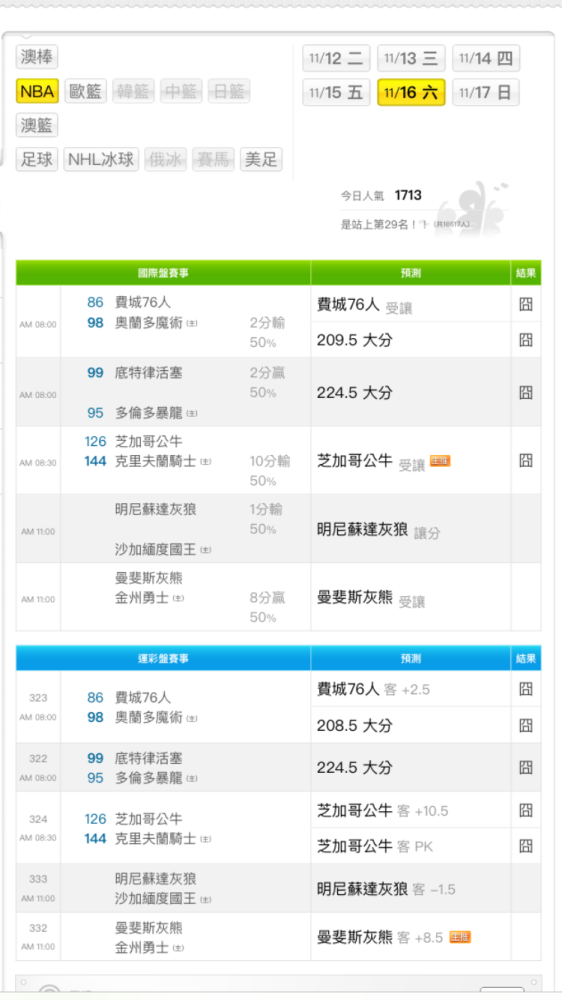The height and width of the screenshot is (1000, 562).
Task: Click home icon beside 克里夫蘭騎士 in 運彩盤 table
Action: (205, 839)
